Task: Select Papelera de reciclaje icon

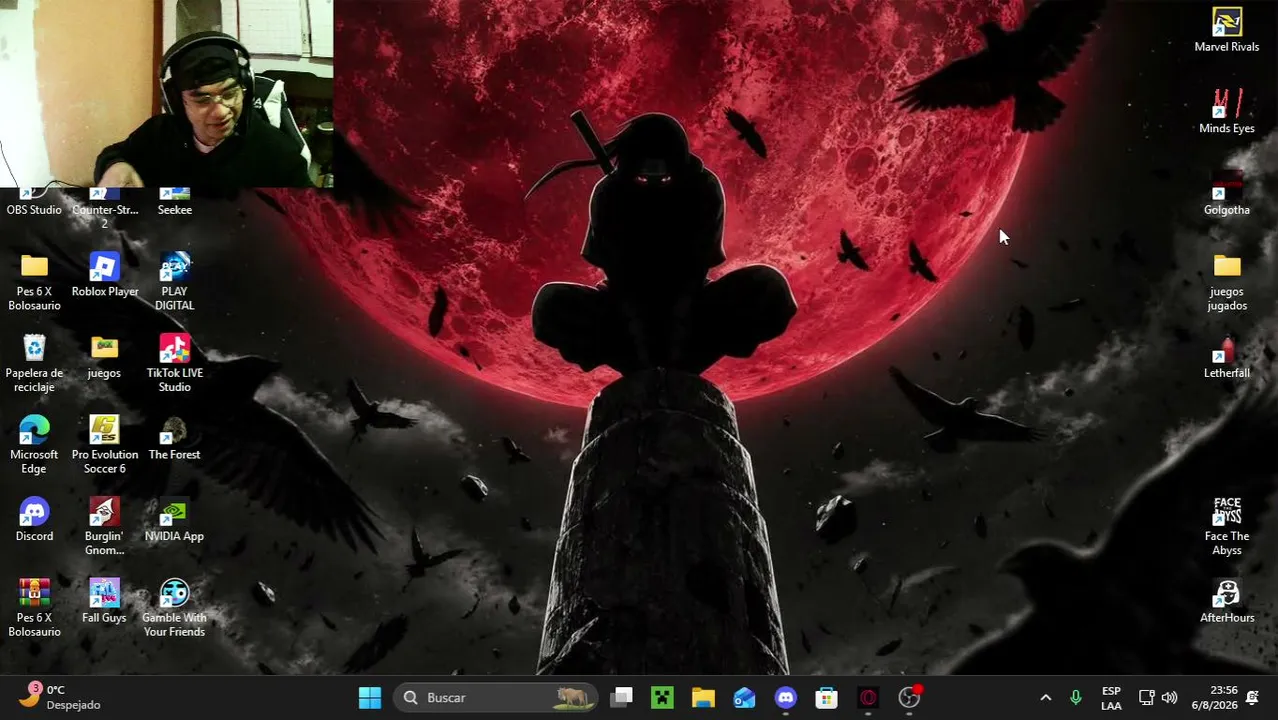Action: coord(34,364)
